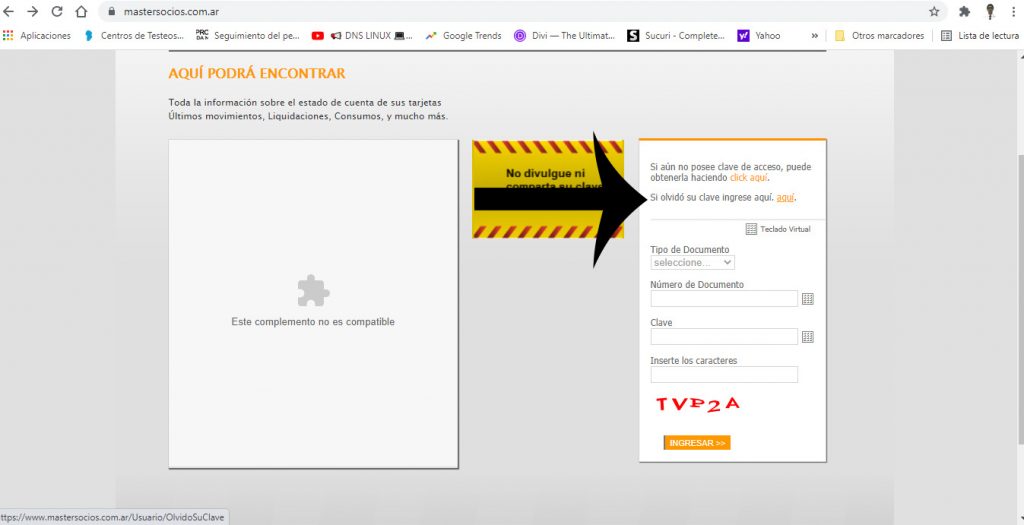Go back with the browser back arrow

pyautogui.click(x=8, y=12)
